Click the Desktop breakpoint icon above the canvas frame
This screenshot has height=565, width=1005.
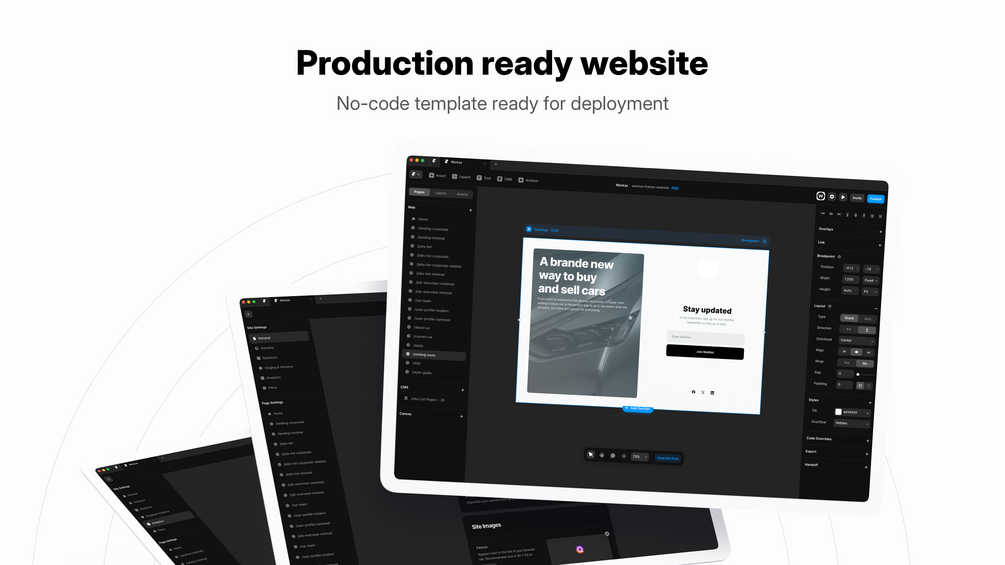[529, 229]
